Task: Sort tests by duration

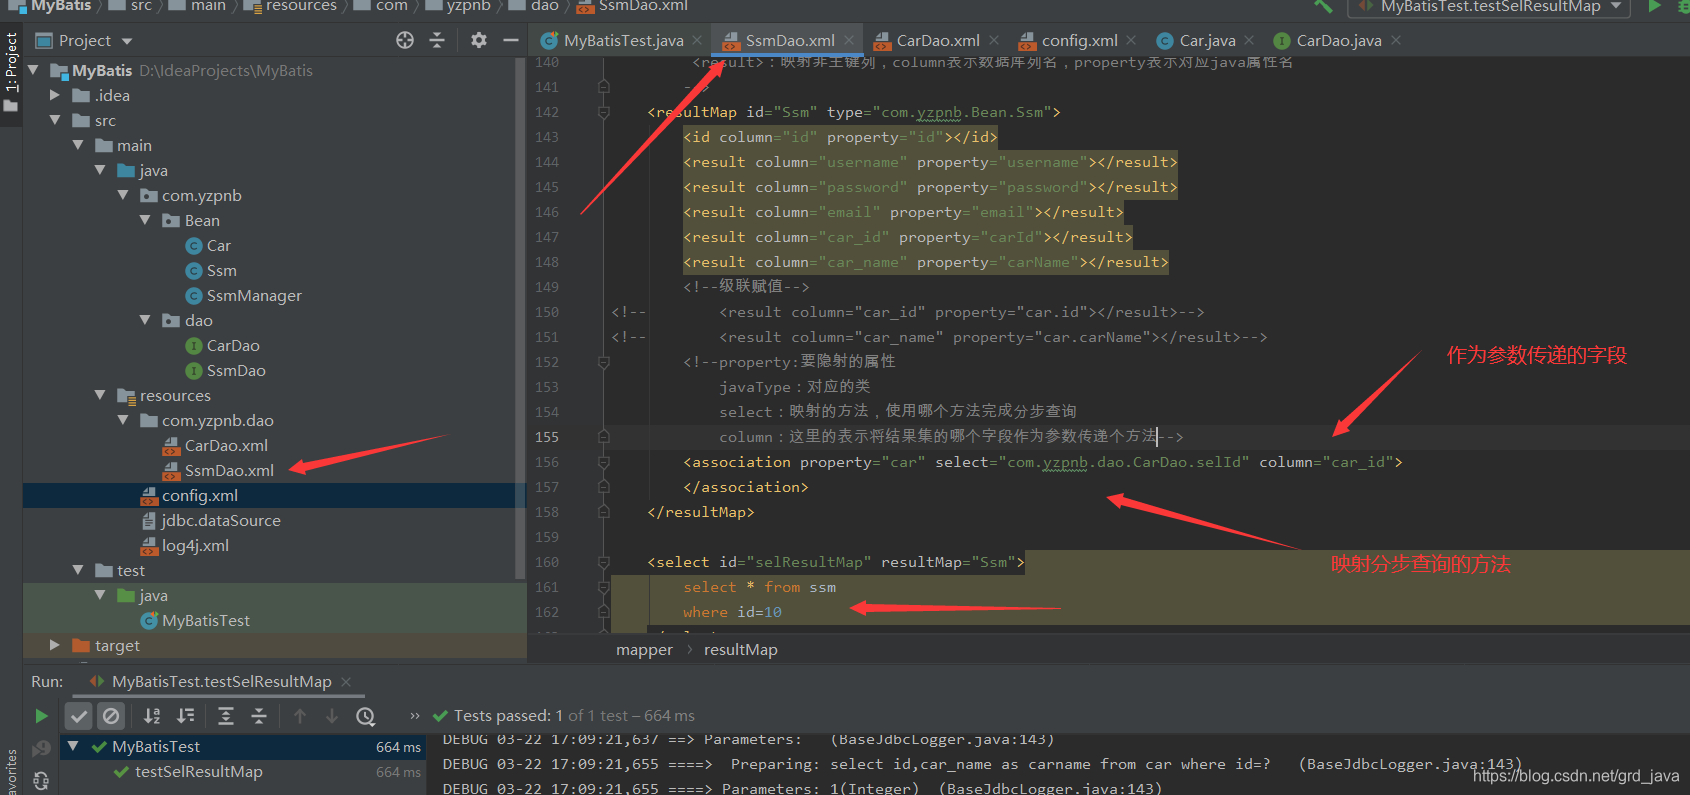Action: coord(186,716)
